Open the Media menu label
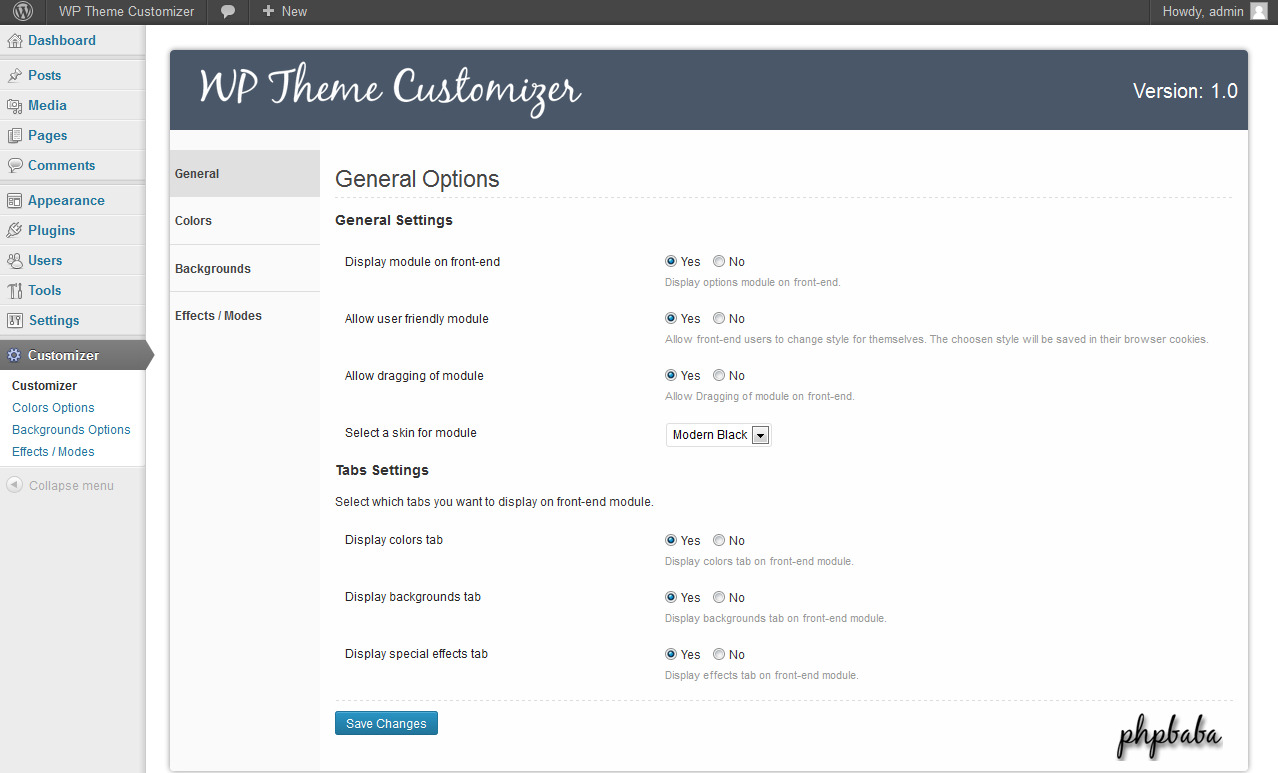1278x773 pixels. click(47, 106)
